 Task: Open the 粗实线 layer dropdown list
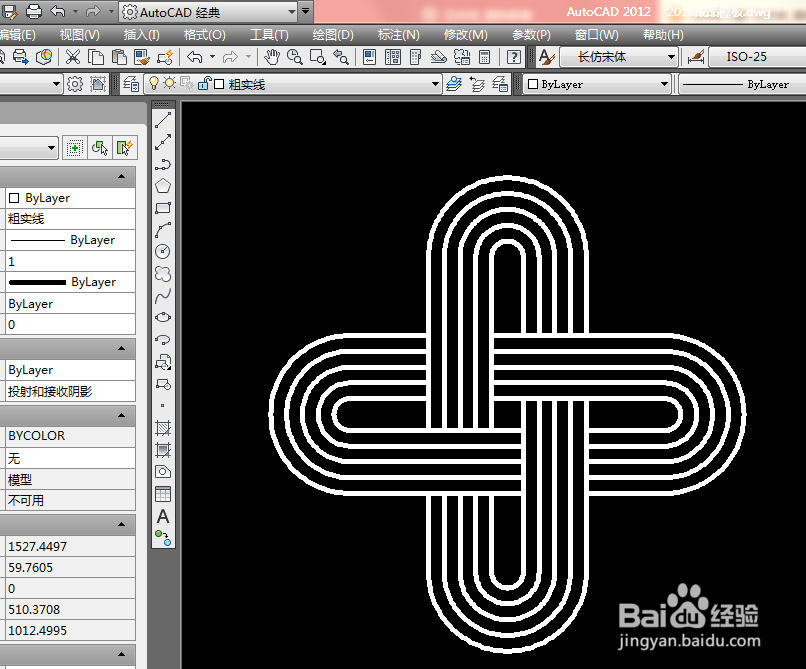pos(435,84)
